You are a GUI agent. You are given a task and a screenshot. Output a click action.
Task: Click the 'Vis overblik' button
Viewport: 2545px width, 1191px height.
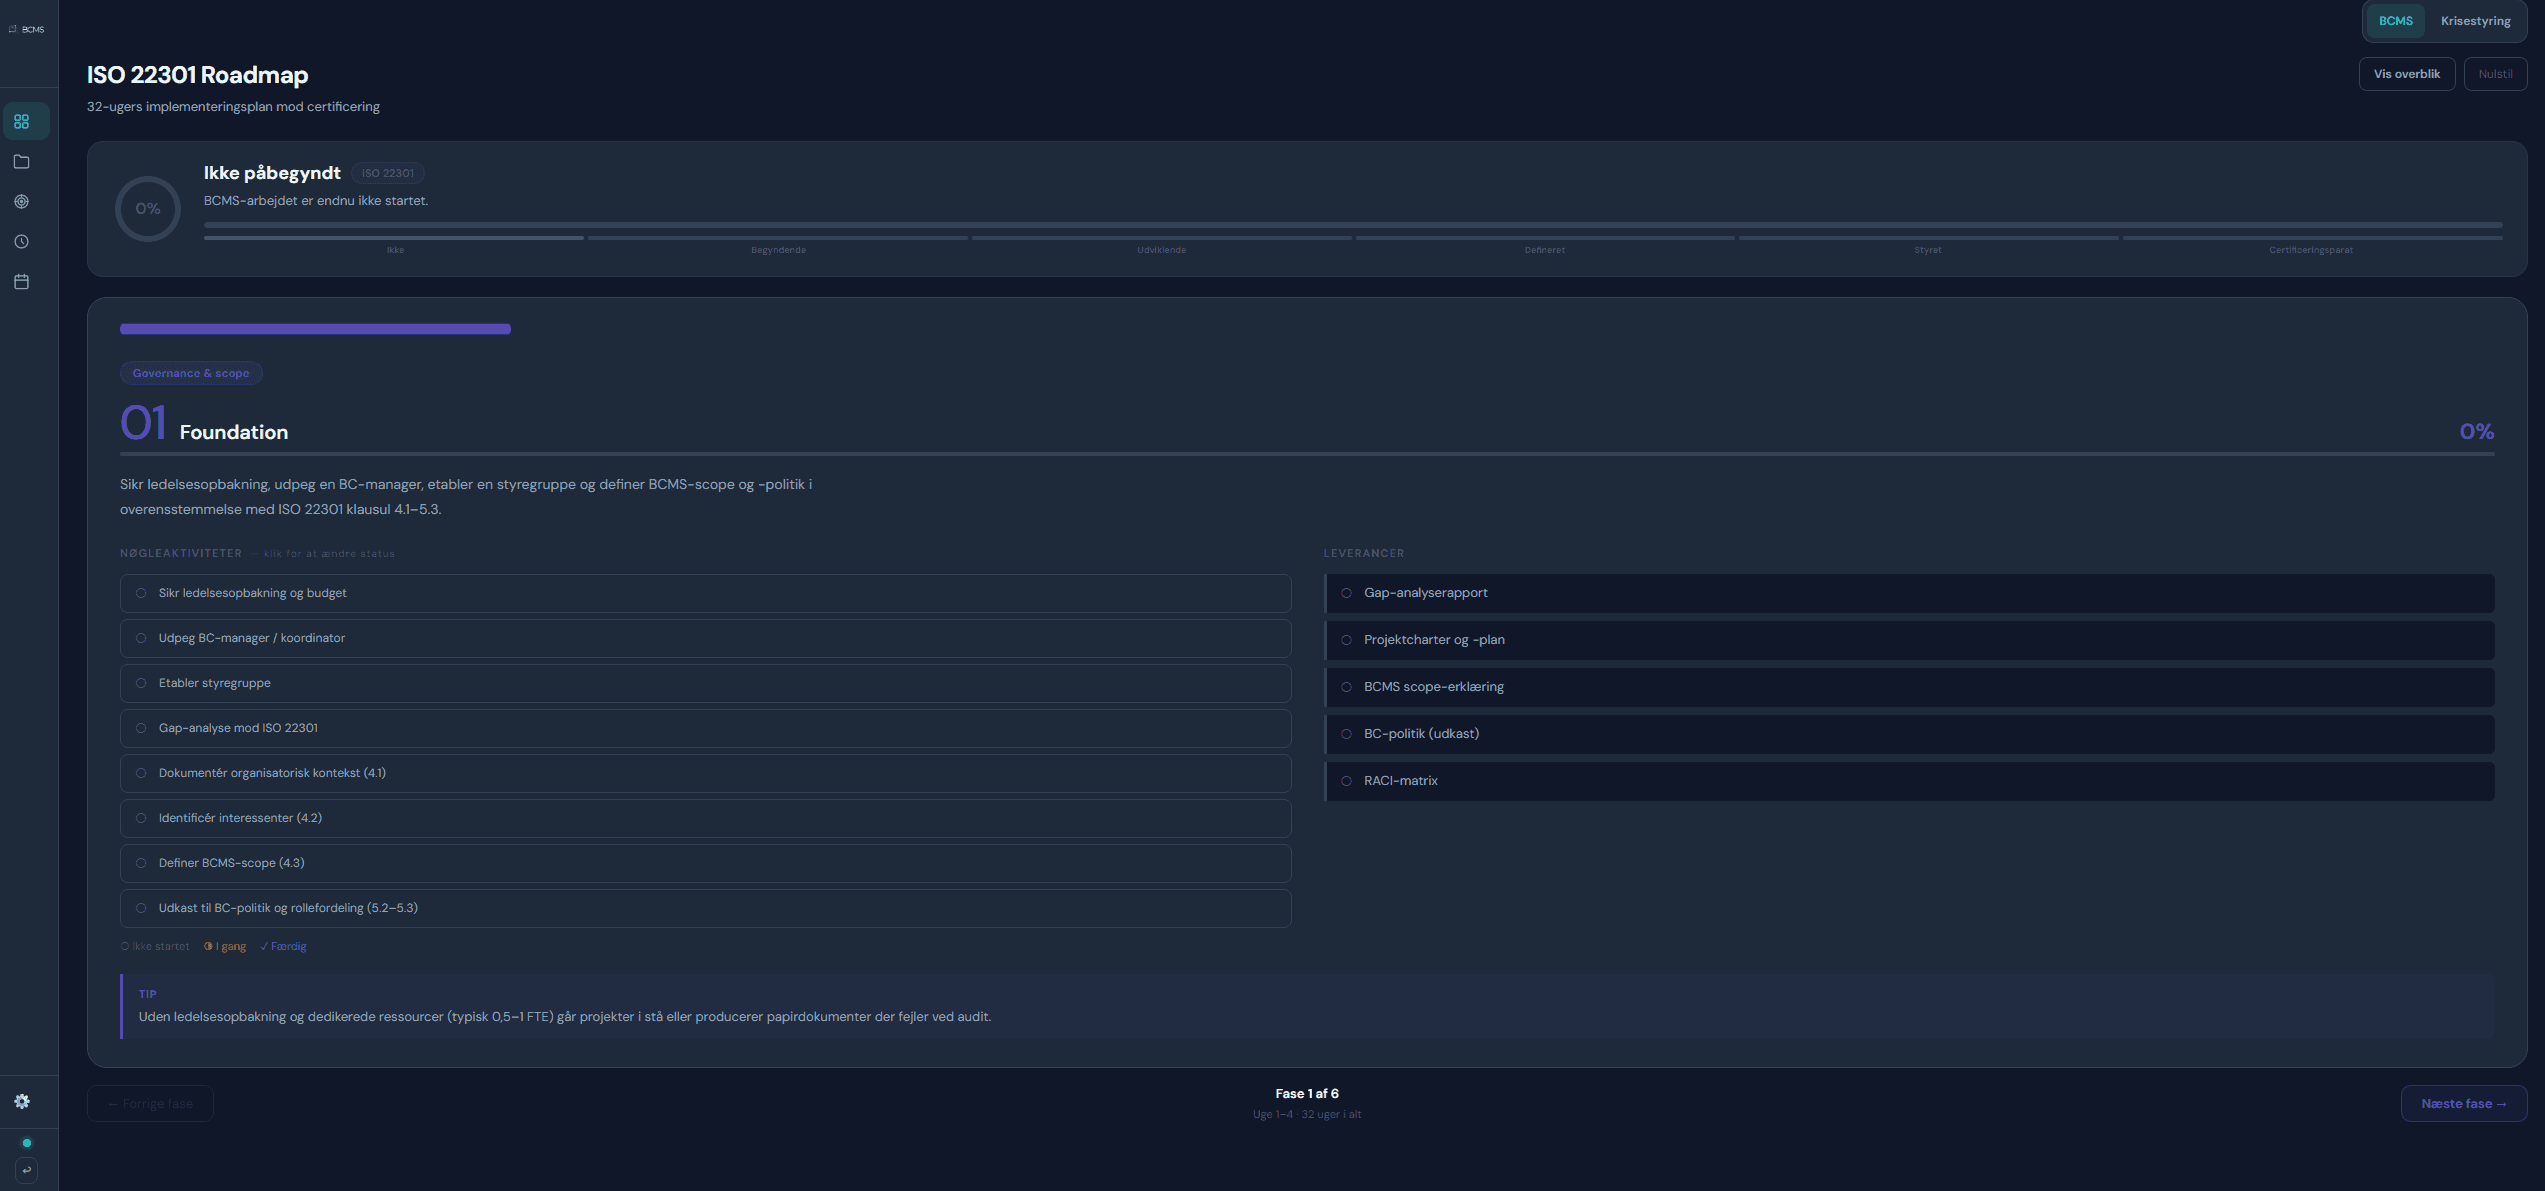(2406, 74)
